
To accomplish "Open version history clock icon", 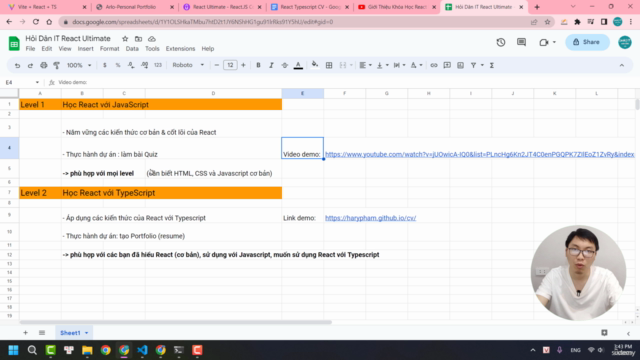I will [x=501, y=42].
